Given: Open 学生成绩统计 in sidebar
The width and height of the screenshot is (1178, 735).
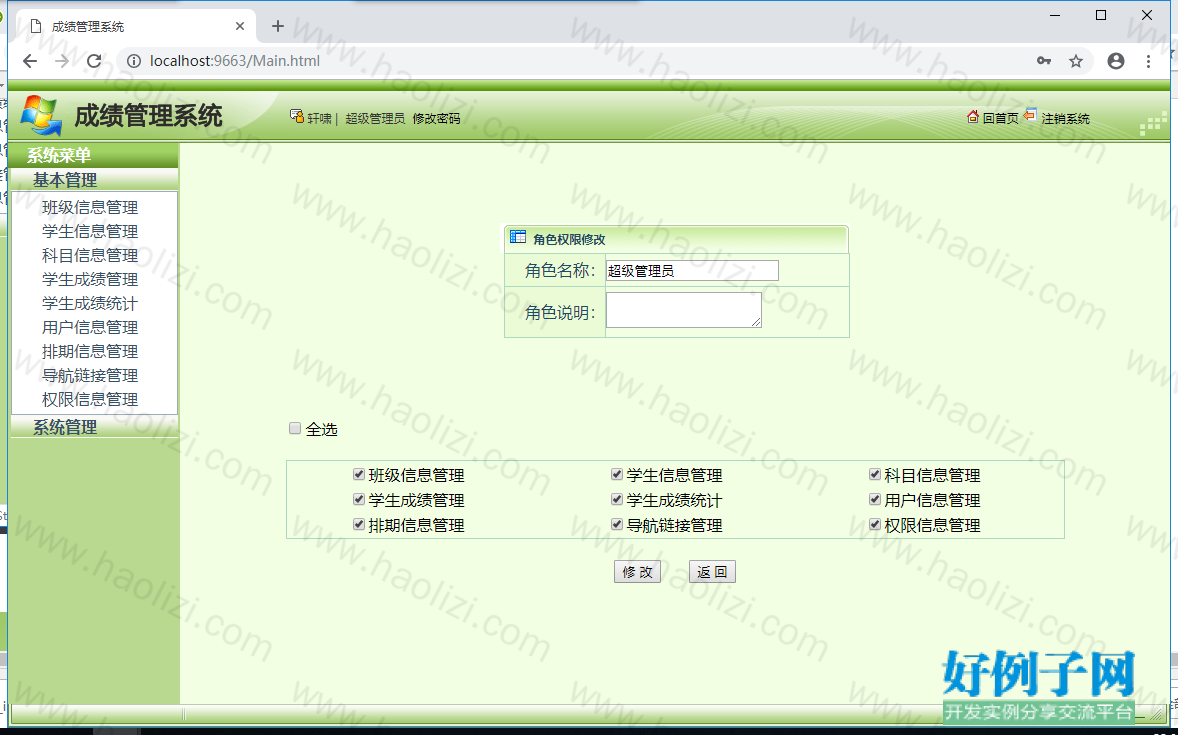Looking at the screenshot, I should tap(90, 304).
